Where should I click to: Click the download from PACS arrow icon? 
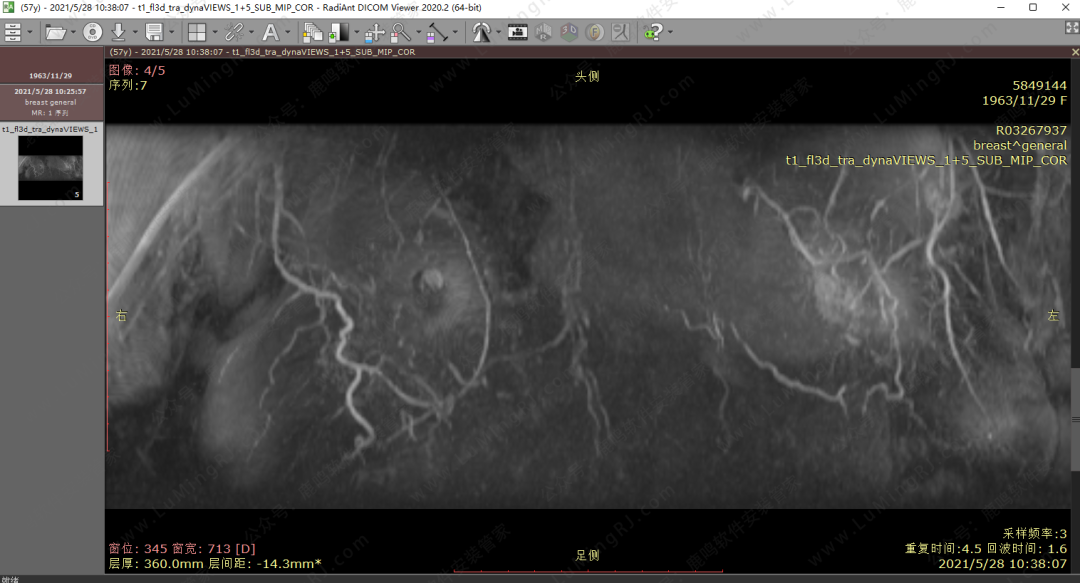118,32
